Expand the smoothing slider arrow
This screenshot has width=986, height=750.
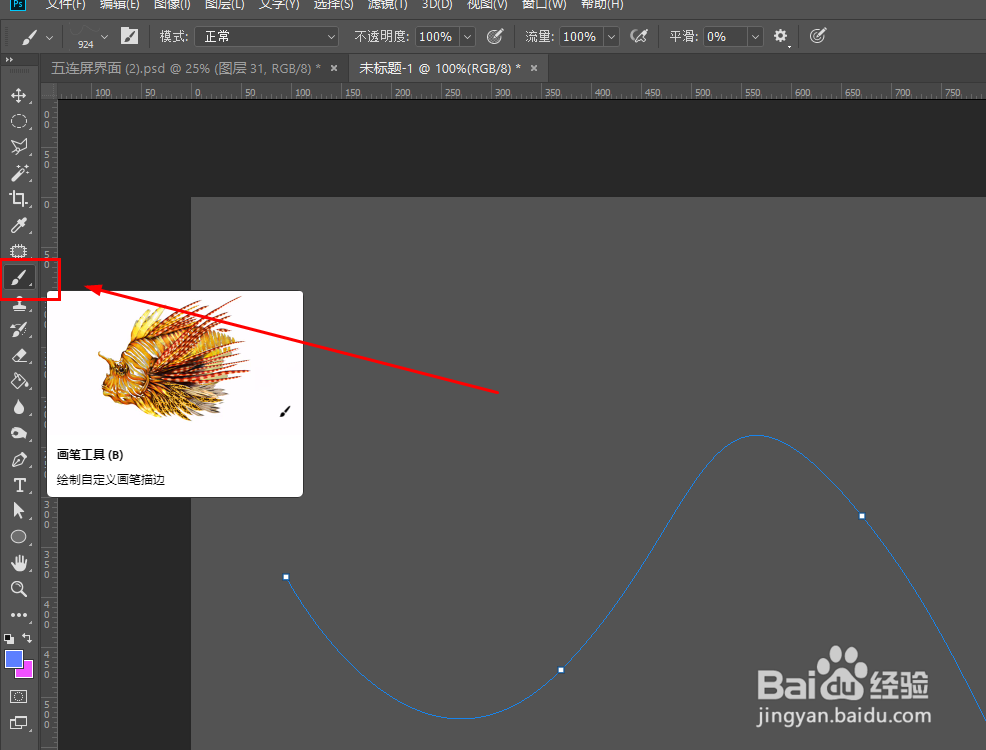coord(755,36)
